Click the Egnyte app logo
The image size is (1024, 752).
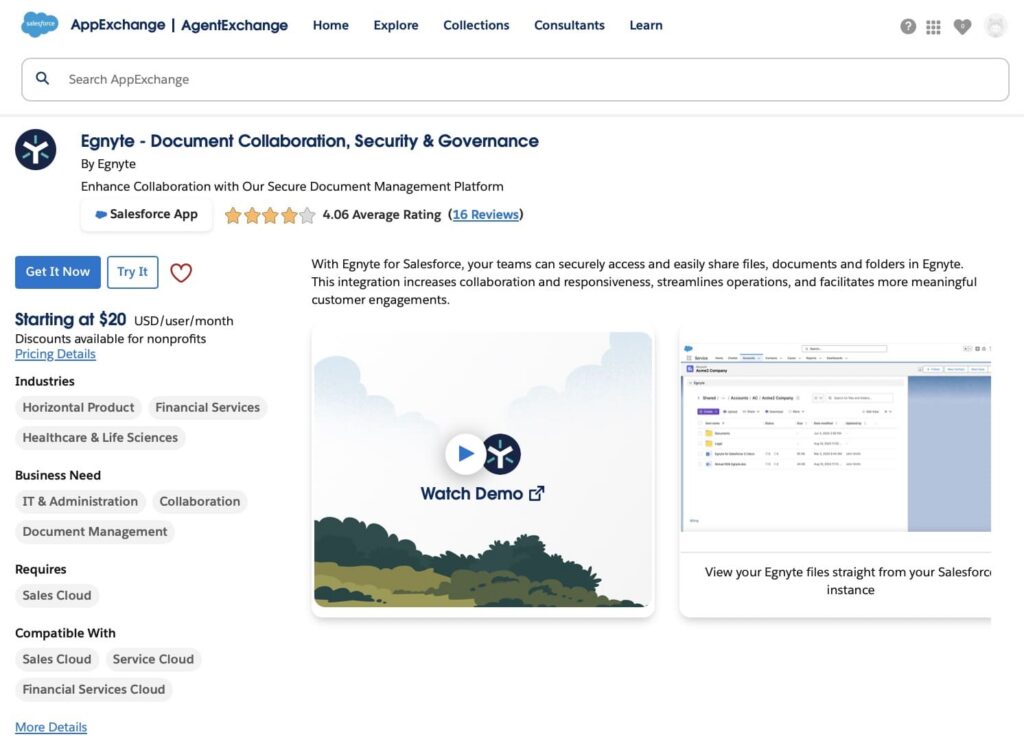click(x=36, y=149)
